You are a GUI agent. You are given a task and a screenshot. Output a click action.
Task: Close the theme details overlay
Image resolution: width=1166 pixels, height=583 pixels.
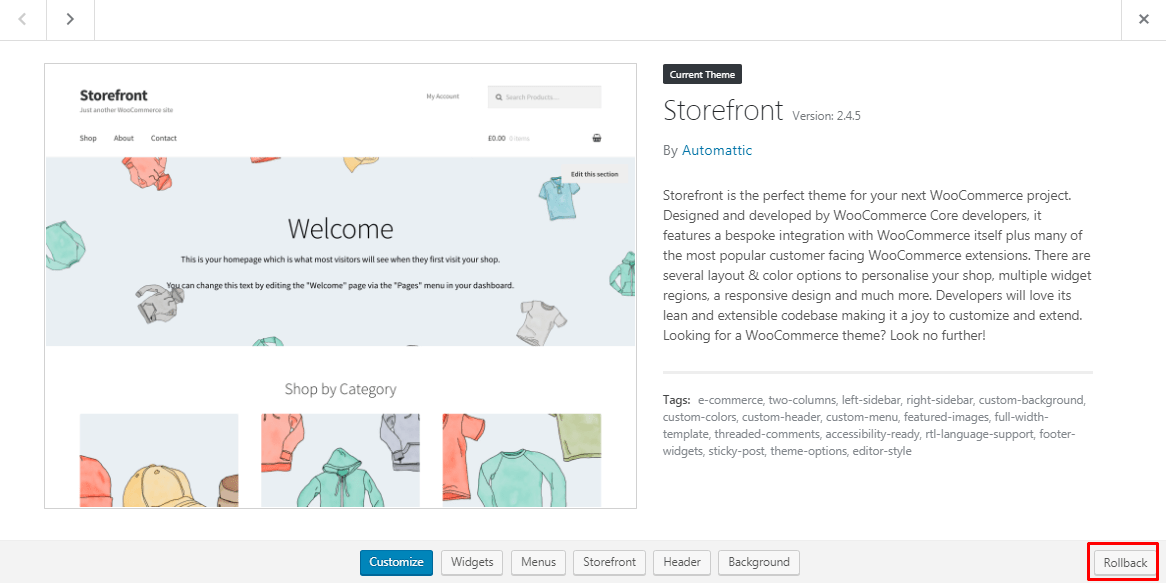click(1143, 20)
